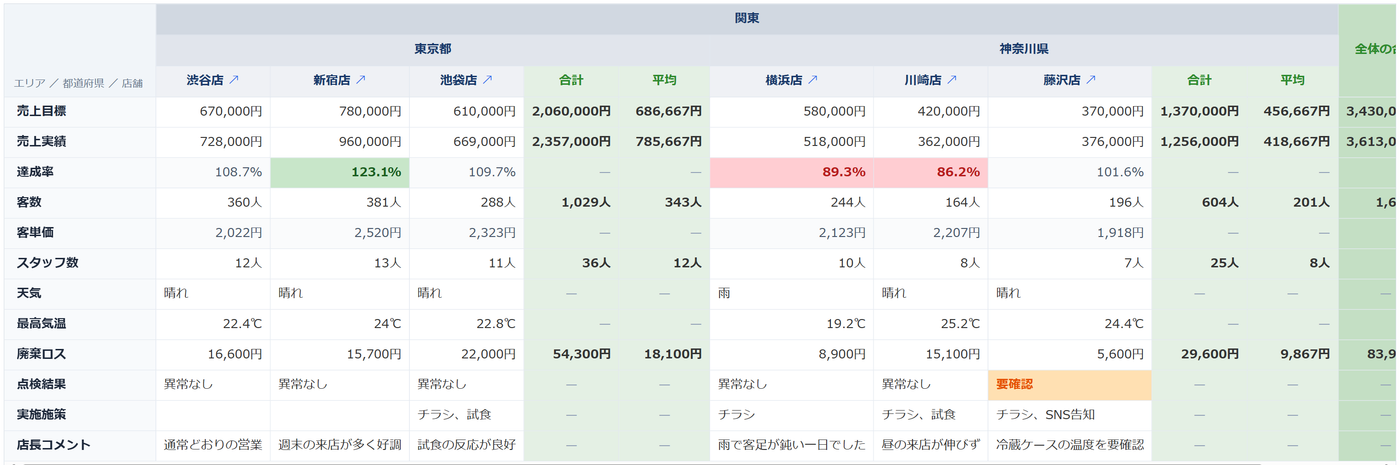The height and width of the screenshot is (465, 1400).
Task: Select the 冷蔵ケースの温度を要確認 comment
Action: [1070, 445]
